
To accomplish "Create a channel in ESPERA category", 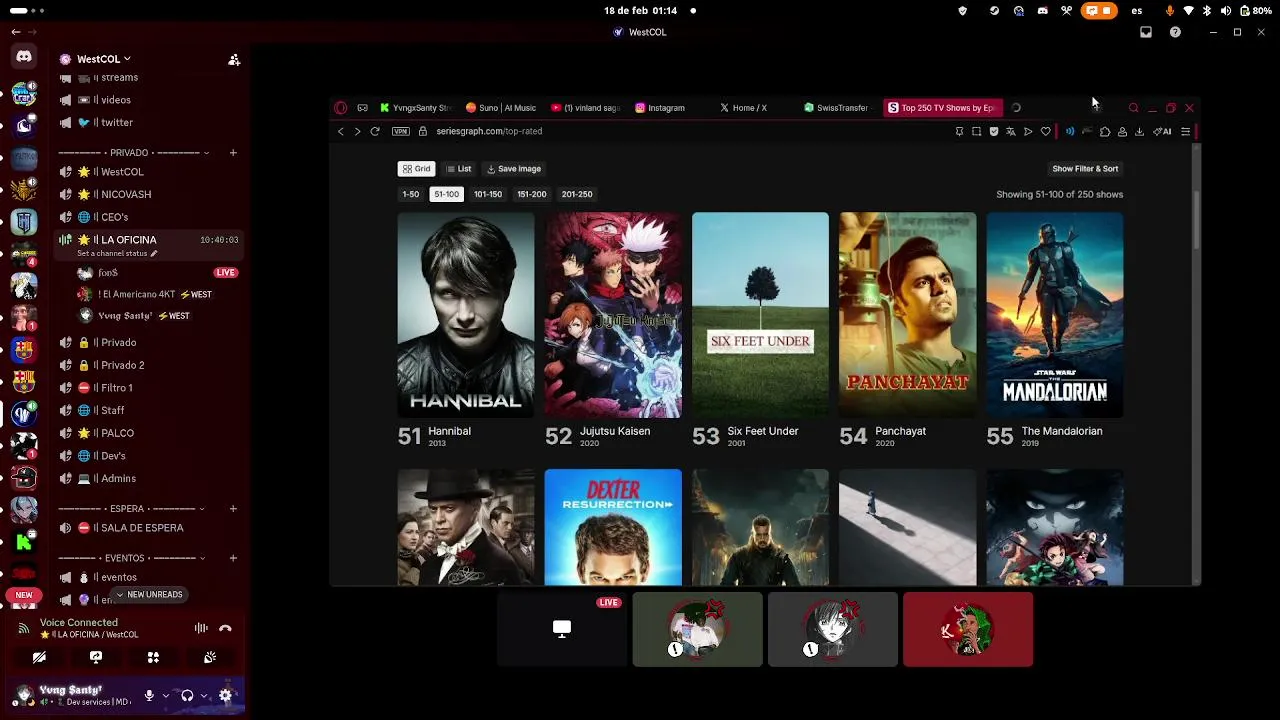I will pyautogui.click(x=233, y=508).
